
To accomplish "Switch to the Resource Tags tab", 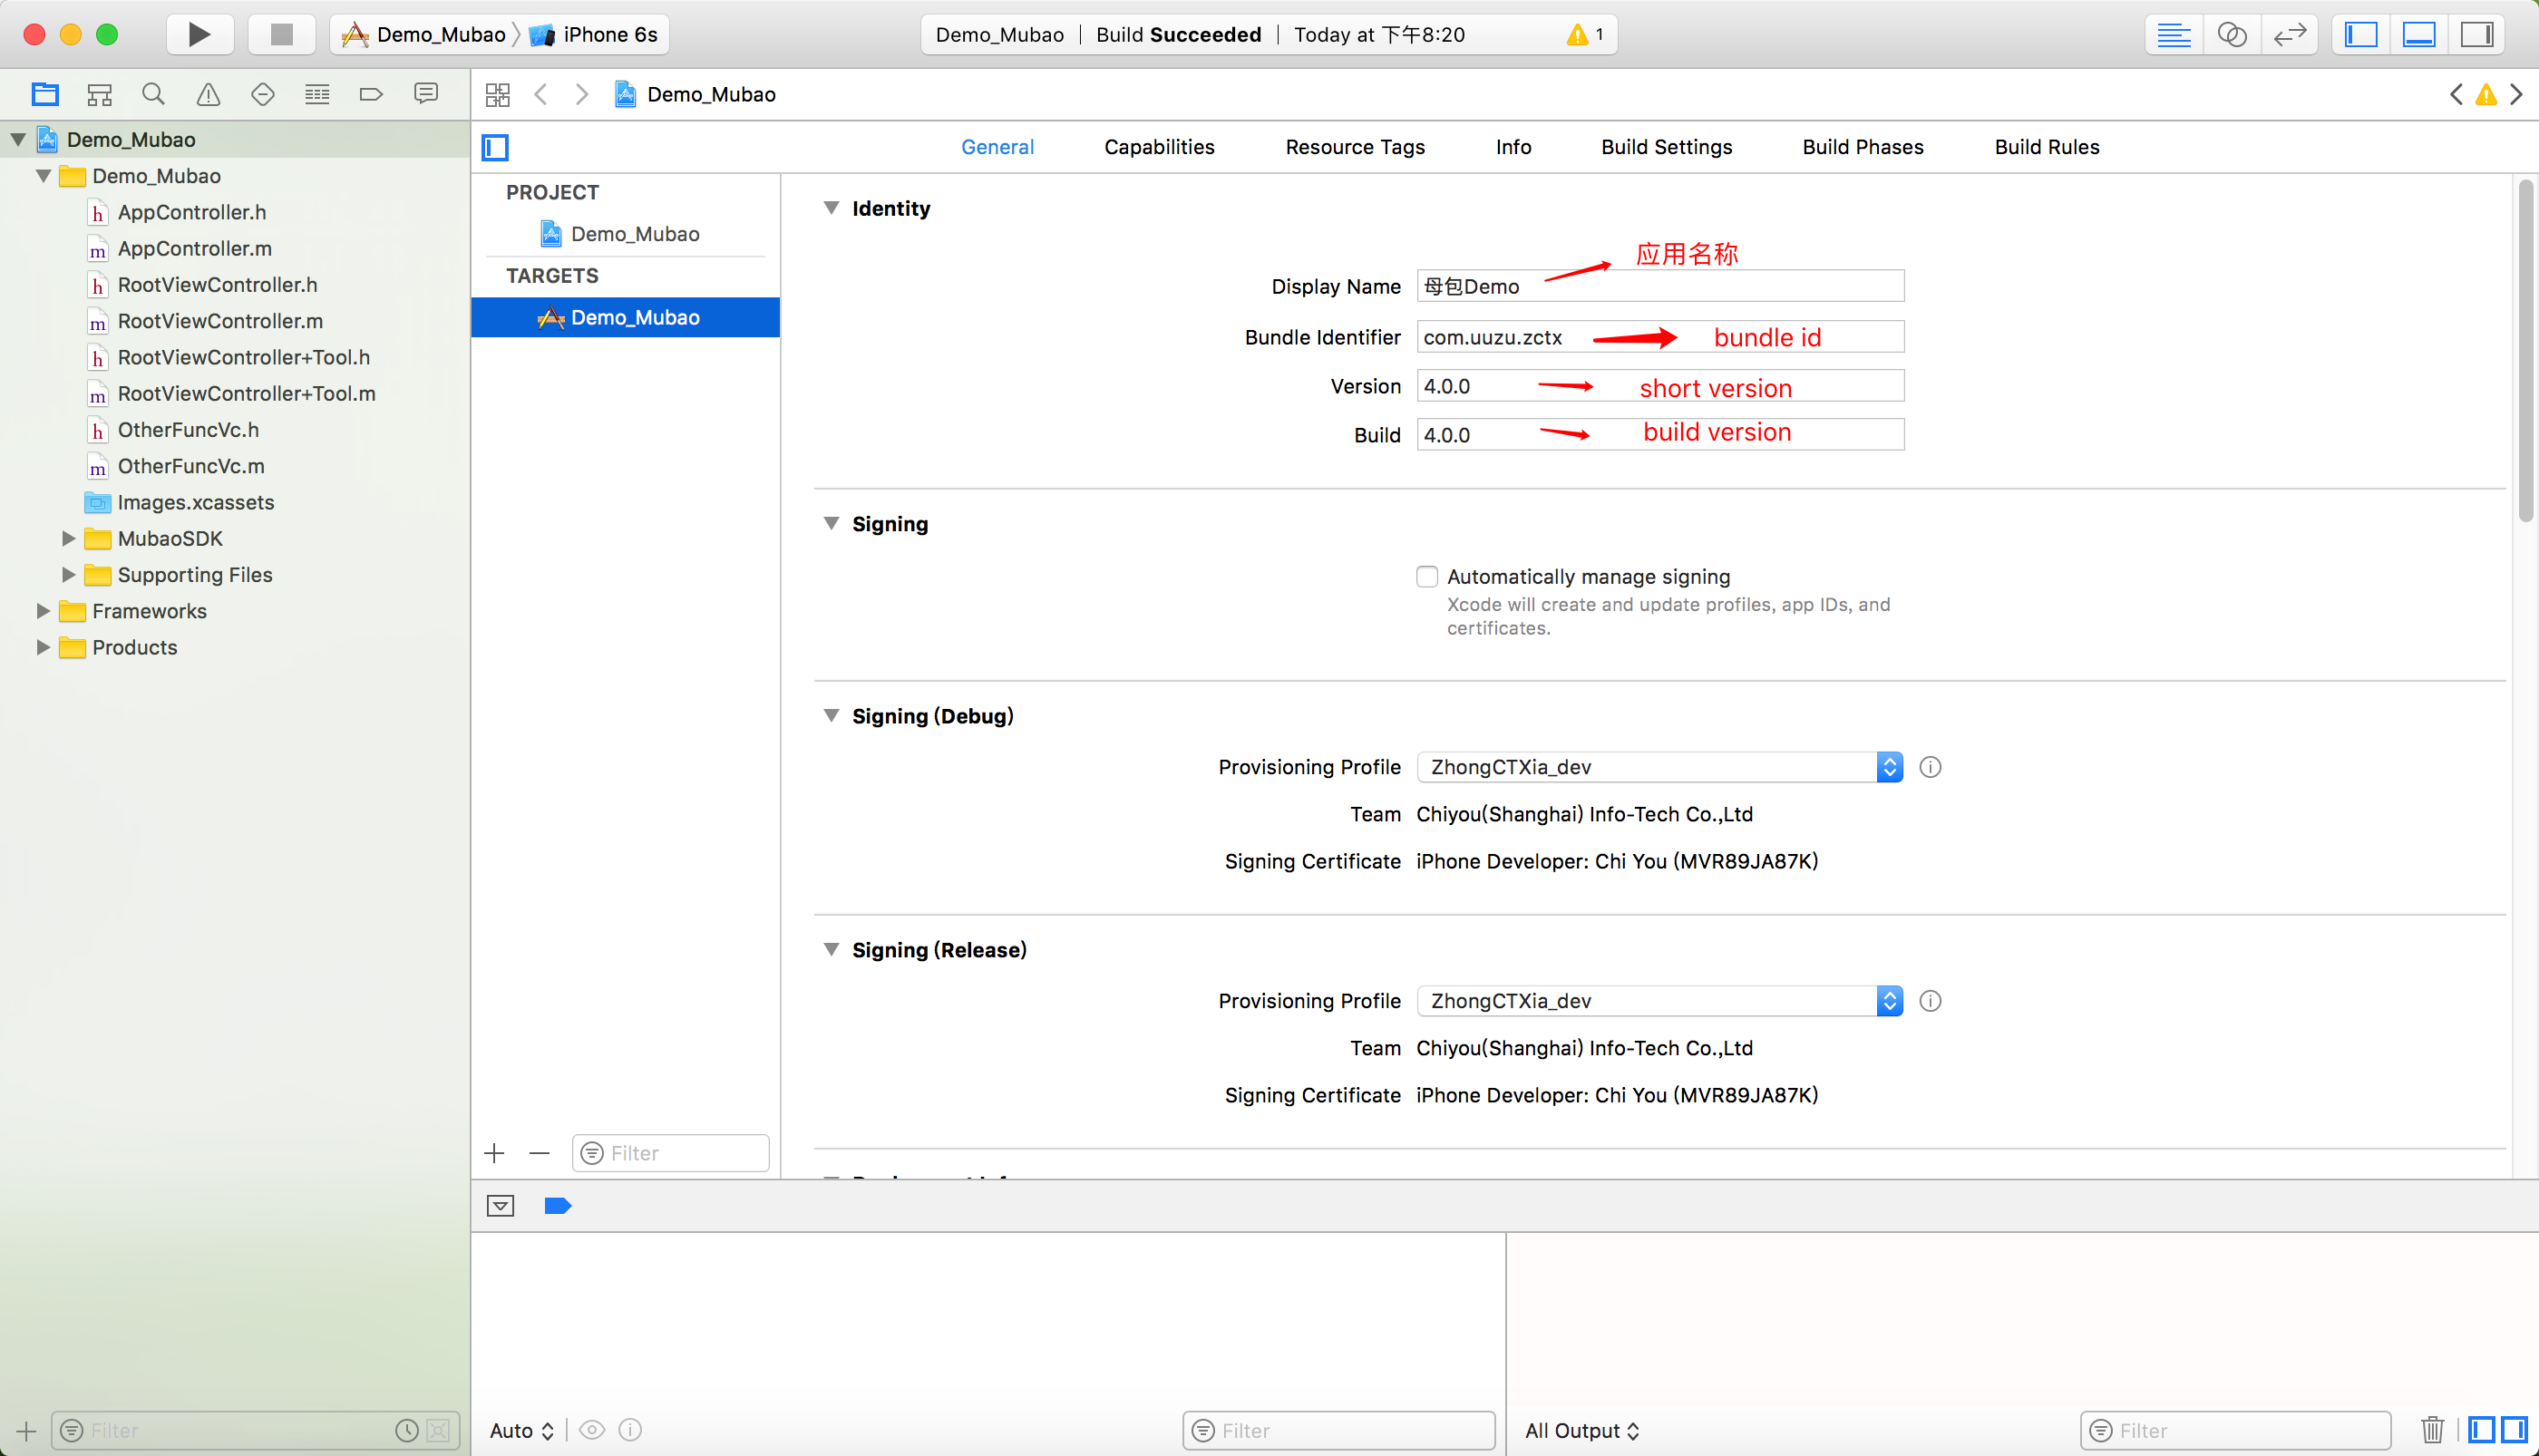I will pyautogui.click(x=1355, y=147).
